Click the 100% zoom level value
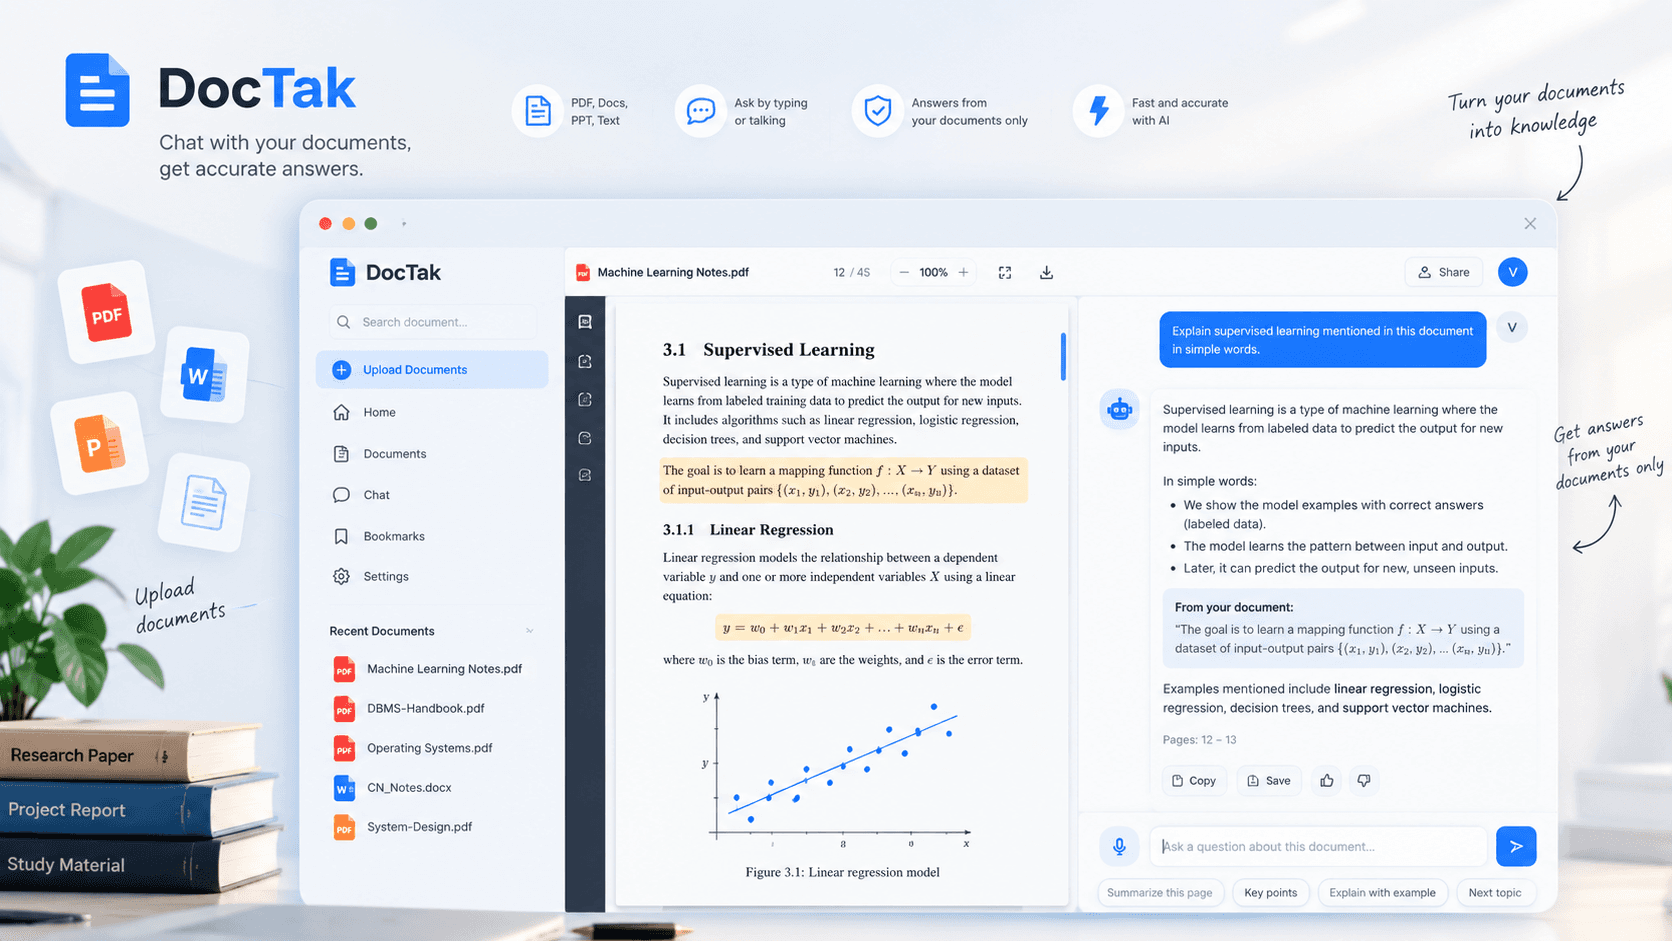This screenshot has height=941, width=1672. 933,272
